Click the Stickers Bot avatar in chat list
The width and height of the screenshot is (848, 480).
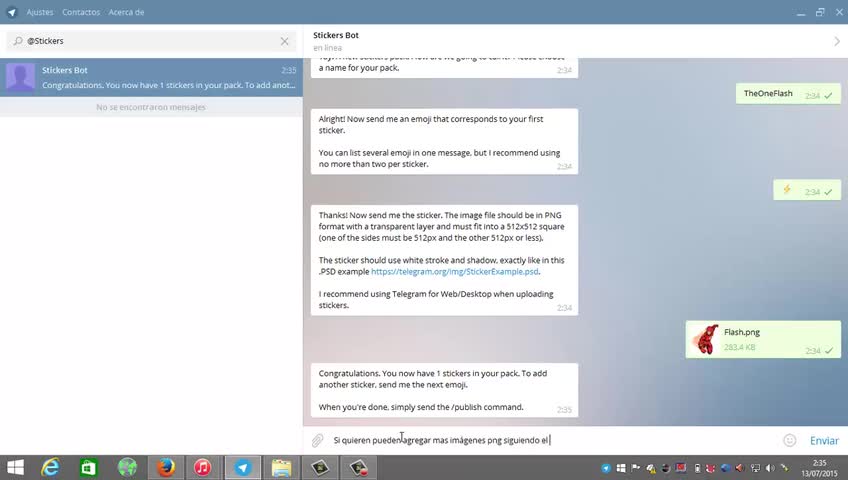[x=20, y=77]
